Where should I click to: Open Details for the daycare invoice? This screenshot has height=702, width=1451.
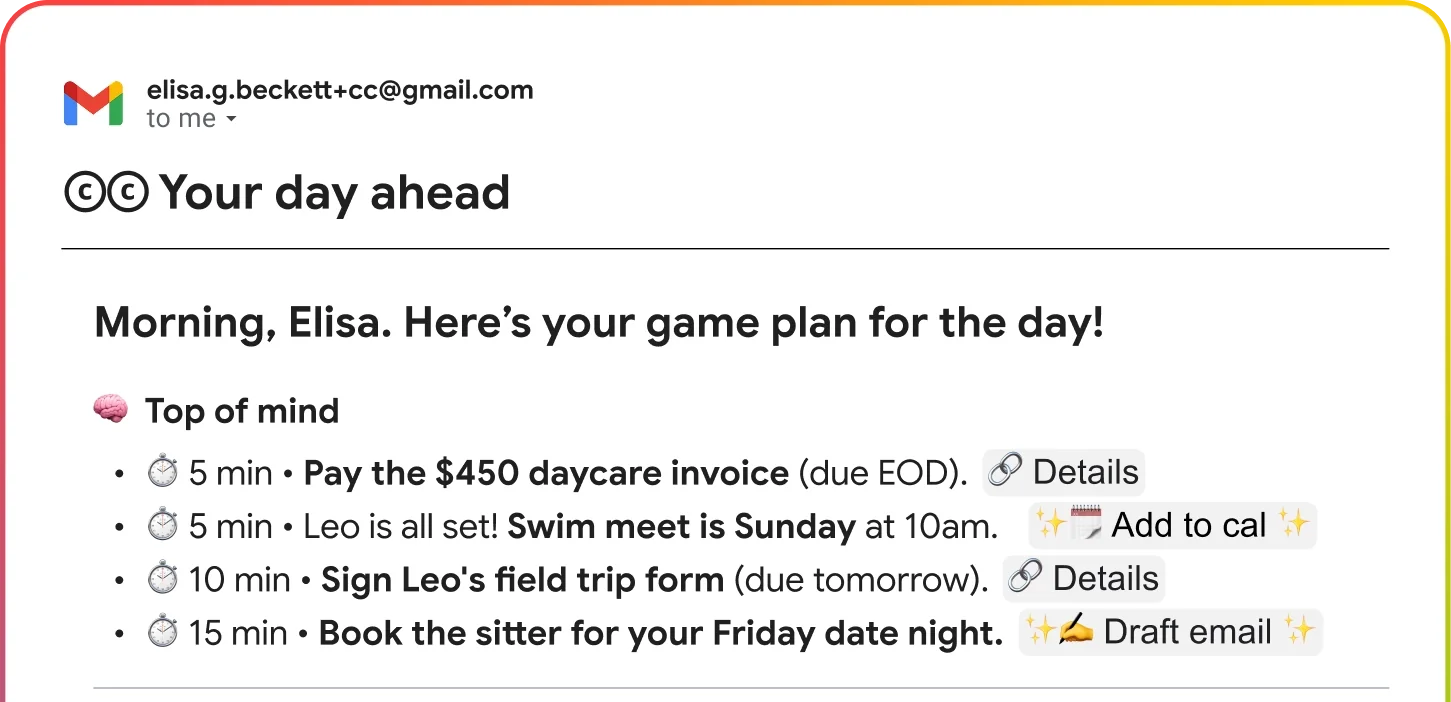[x=1064, y=472]
